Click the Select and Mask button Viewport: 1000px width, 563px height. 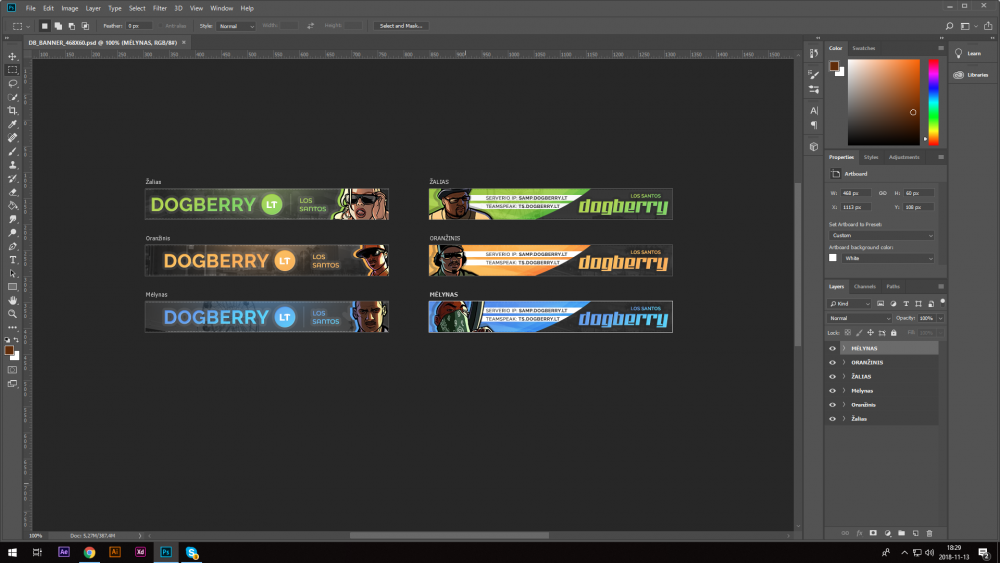pos(401,26)
